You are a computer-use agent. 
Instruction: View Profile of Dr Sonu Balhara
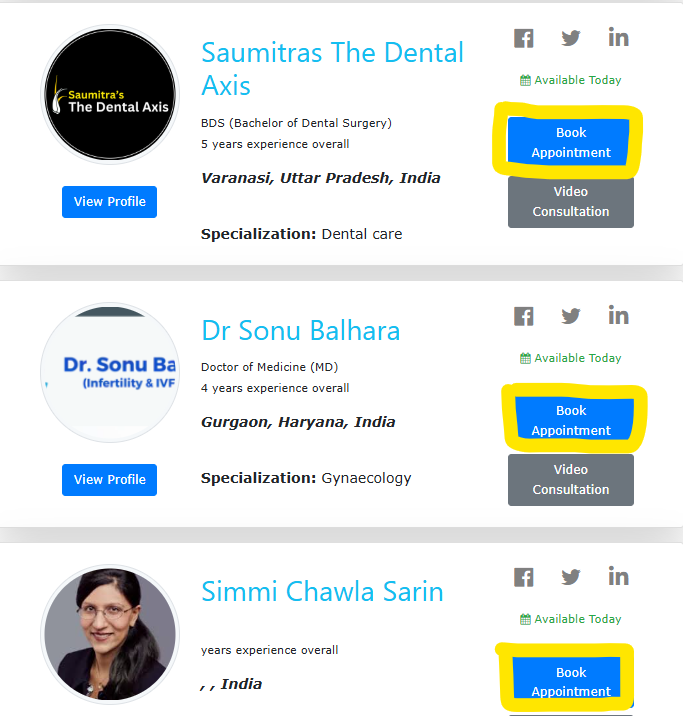(110, 480)
